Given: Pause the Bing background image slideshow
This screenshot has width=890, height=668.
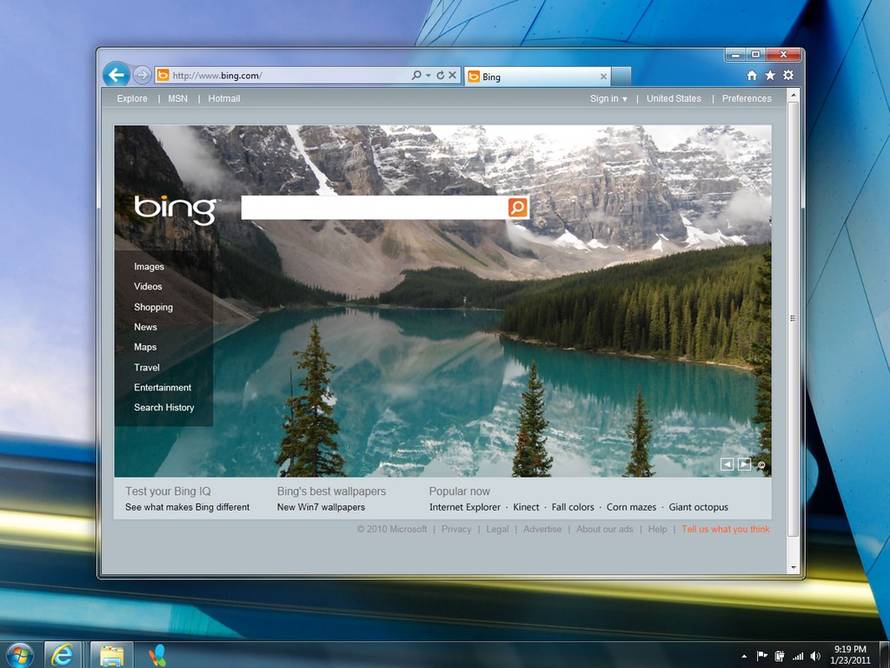Looking at the screenshot, I should pyautogui.click(x=762, y=464).
